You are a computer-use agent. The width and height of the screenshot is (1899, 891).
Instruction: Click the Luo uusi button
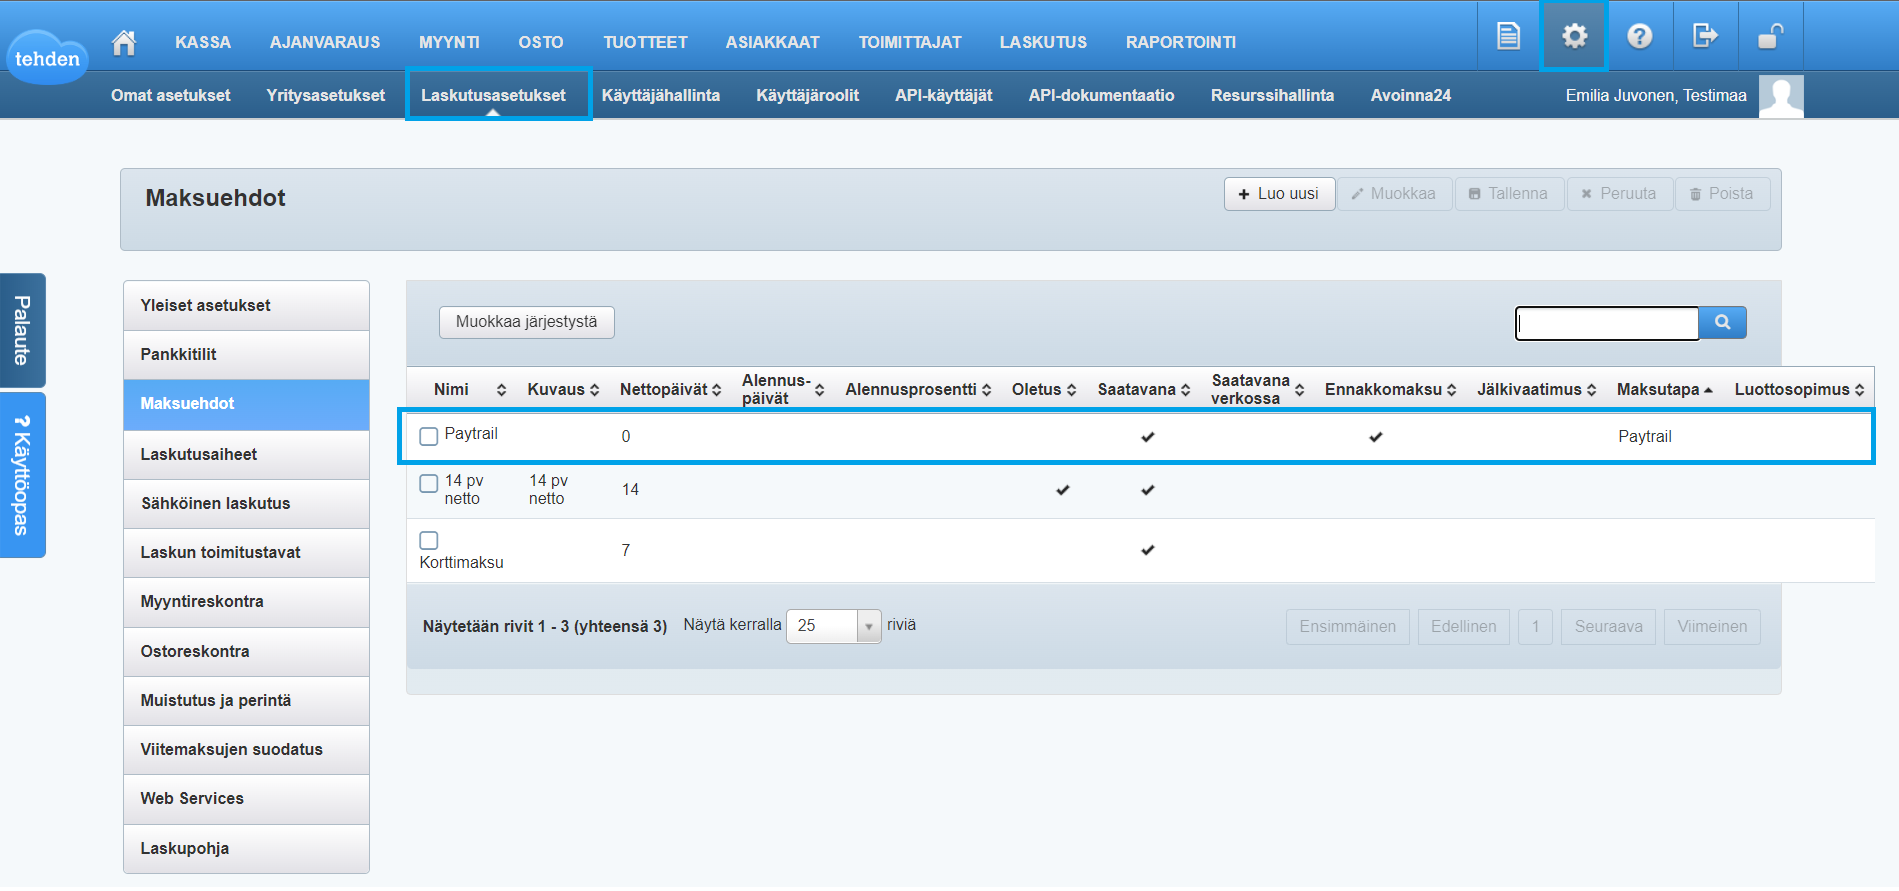point(1279,194)
